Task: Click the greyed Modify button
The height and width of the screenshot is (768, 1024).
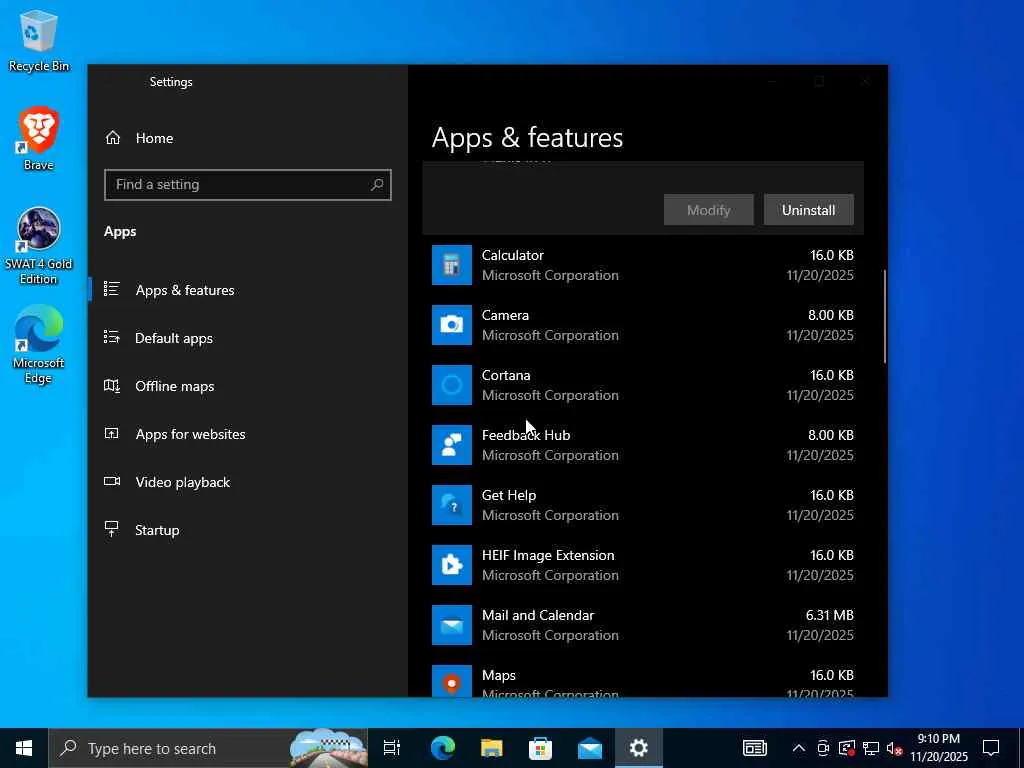Action: point(709,210)
